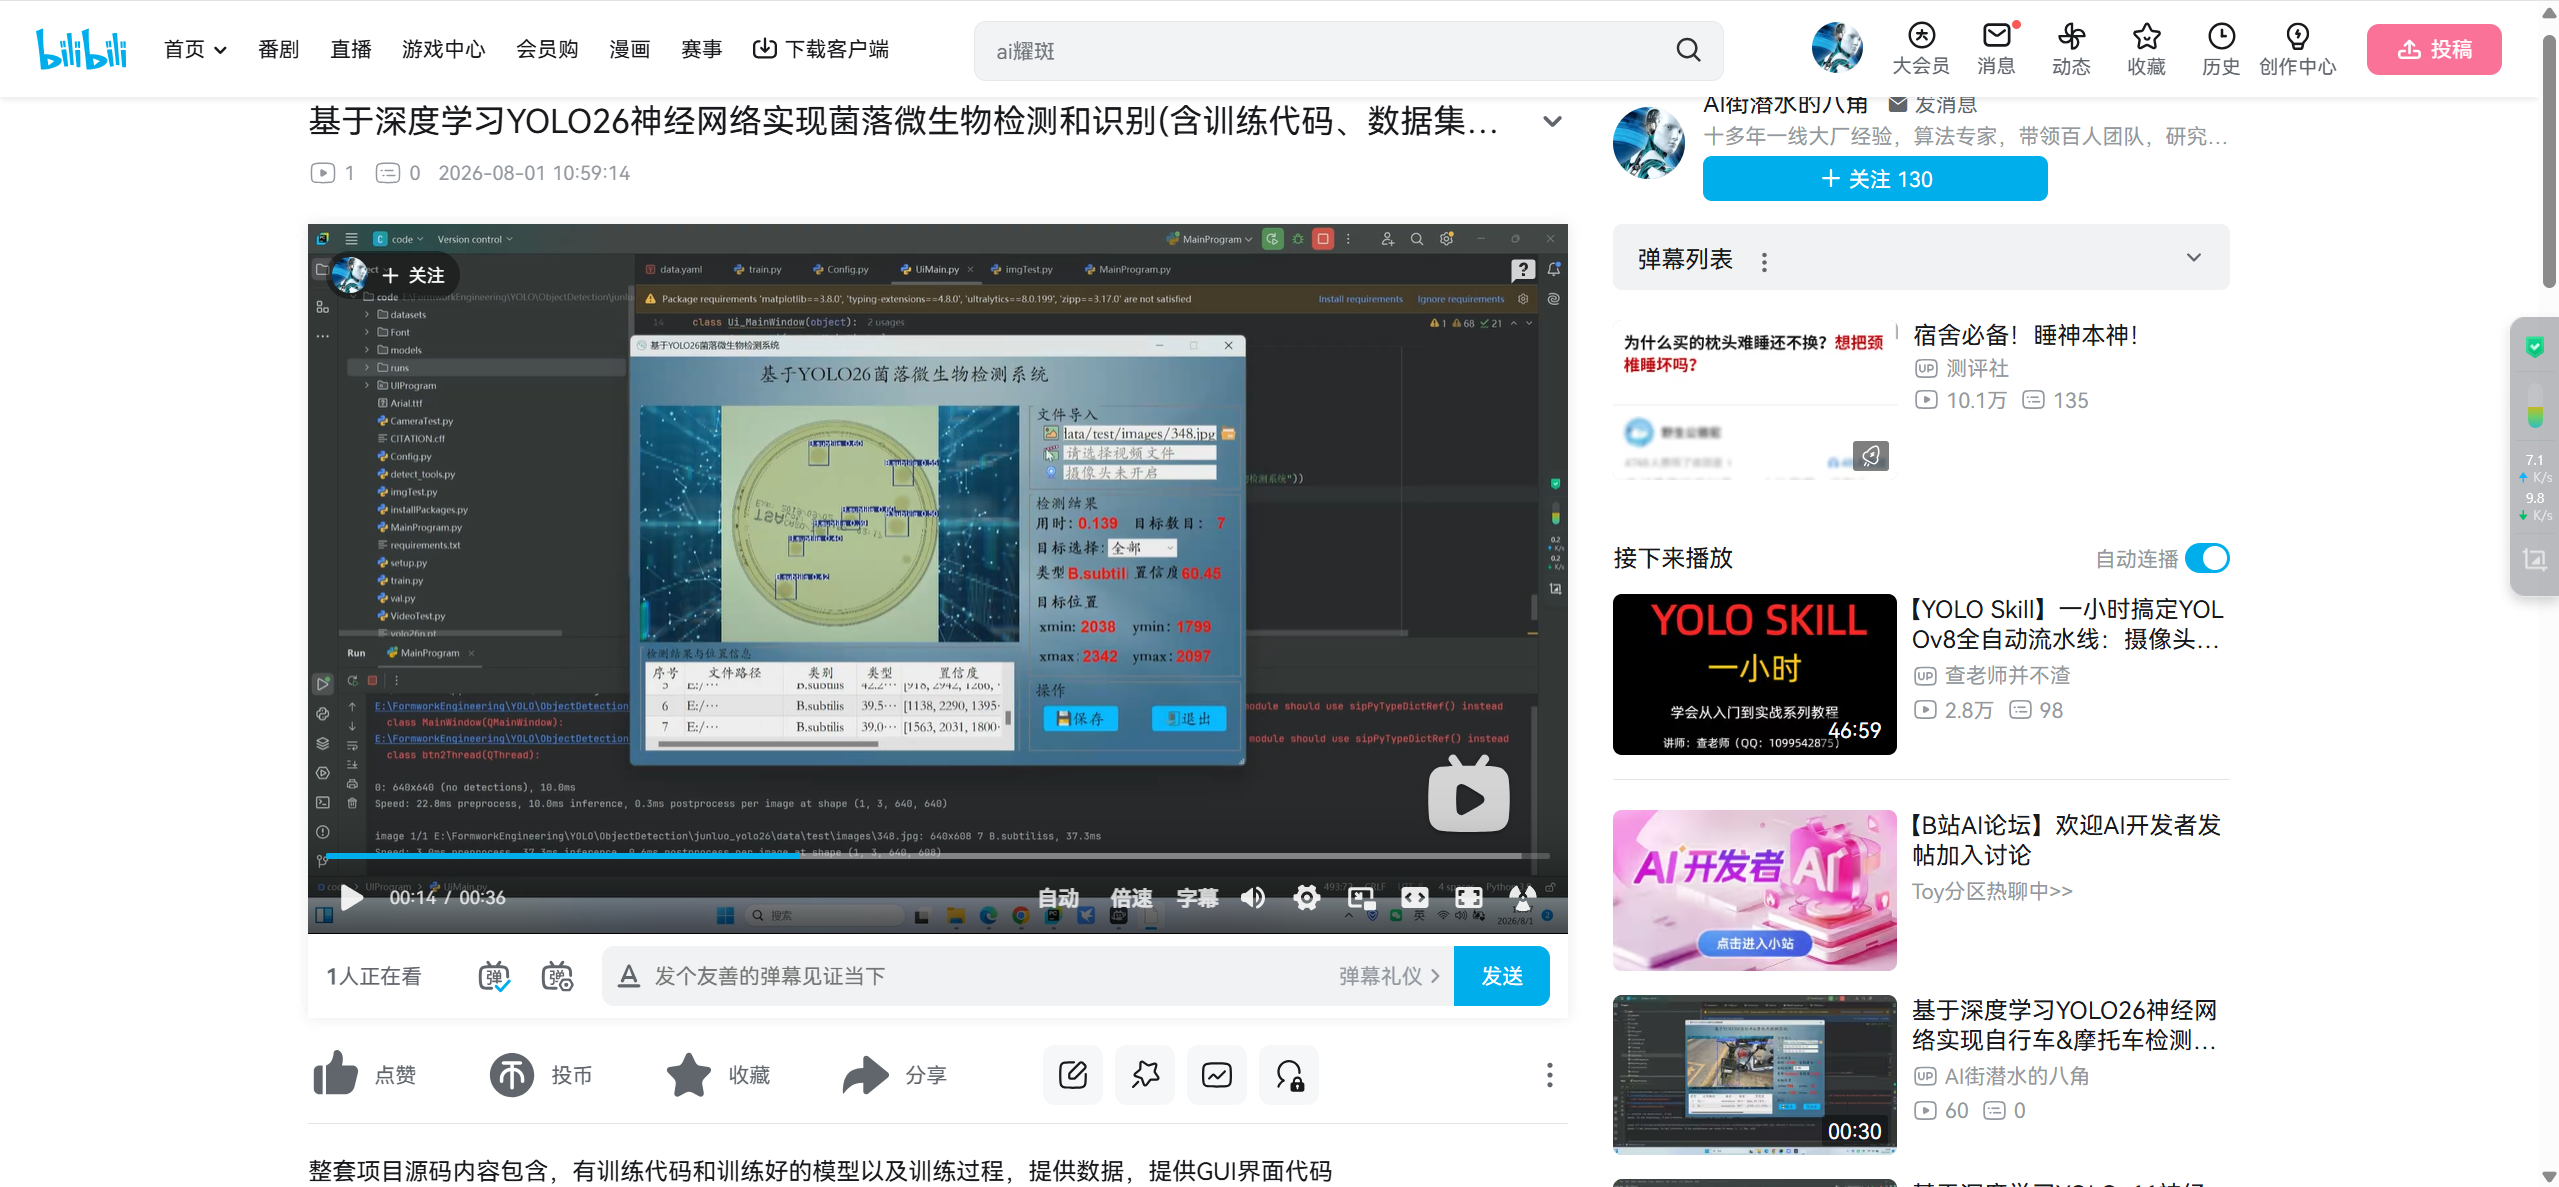Click the search magnifier icon
This screenshot has width=2559, height=1187.
[1688, 50]
